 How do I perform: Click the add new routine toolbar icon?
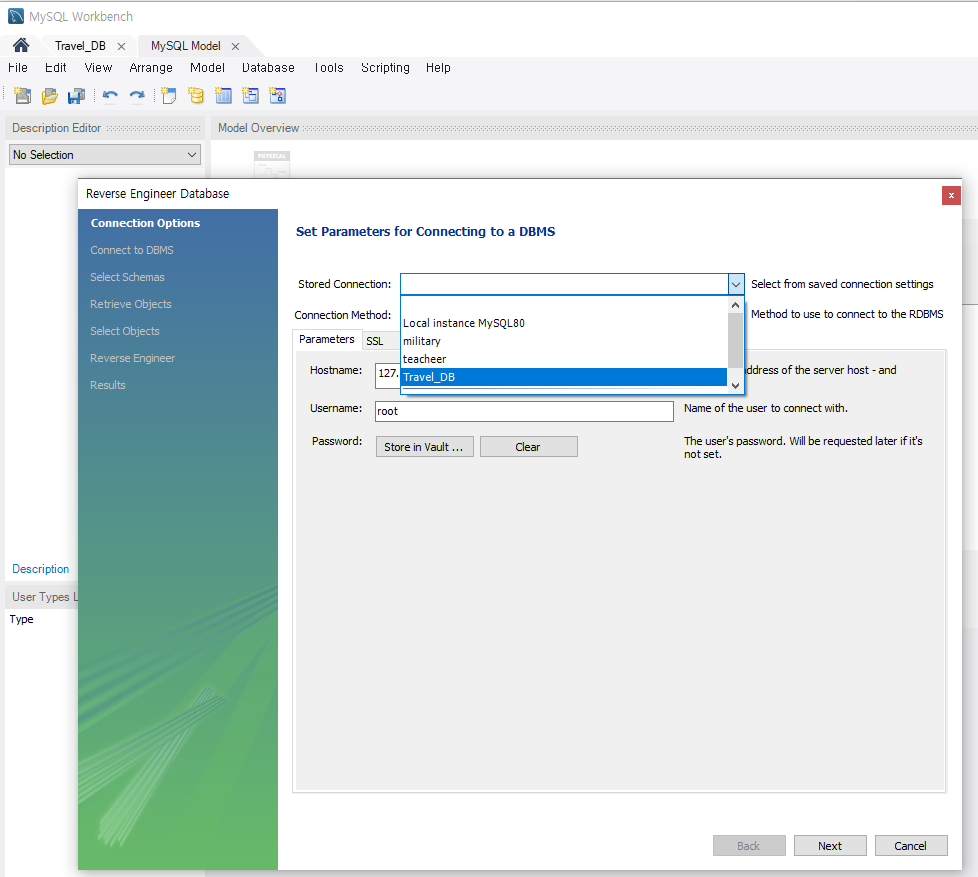point(278,95)
